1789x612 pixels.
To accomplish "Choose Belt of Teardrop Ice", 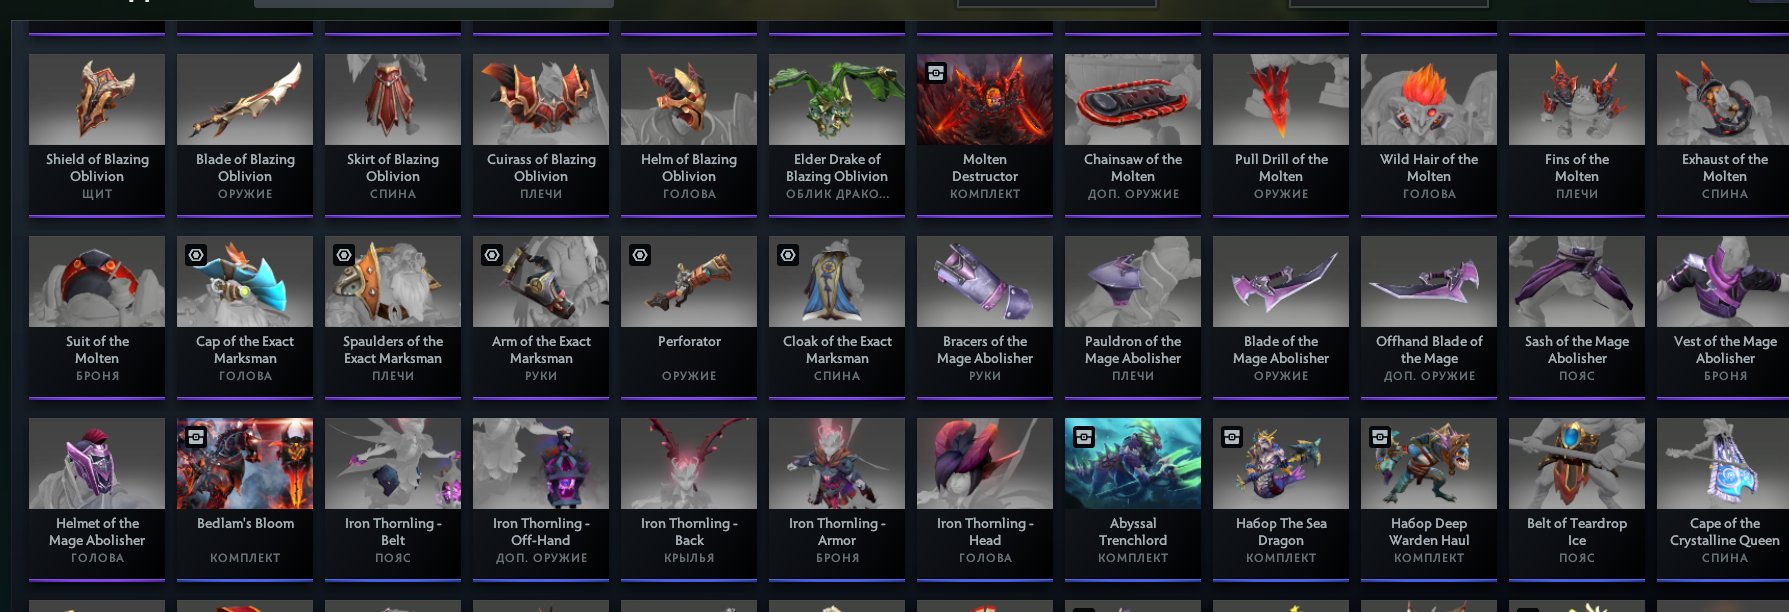I will tap(1577, 497).
